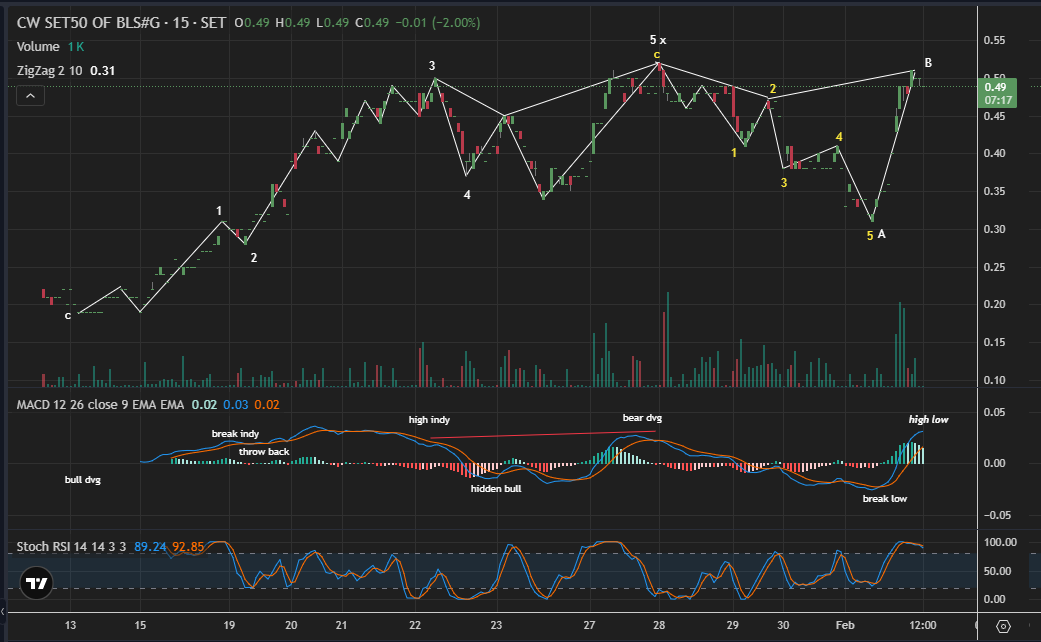Click the ZigZag value 0.31
The height and width of the screenshot is (642, 1041).
click(x=102, y=70)
